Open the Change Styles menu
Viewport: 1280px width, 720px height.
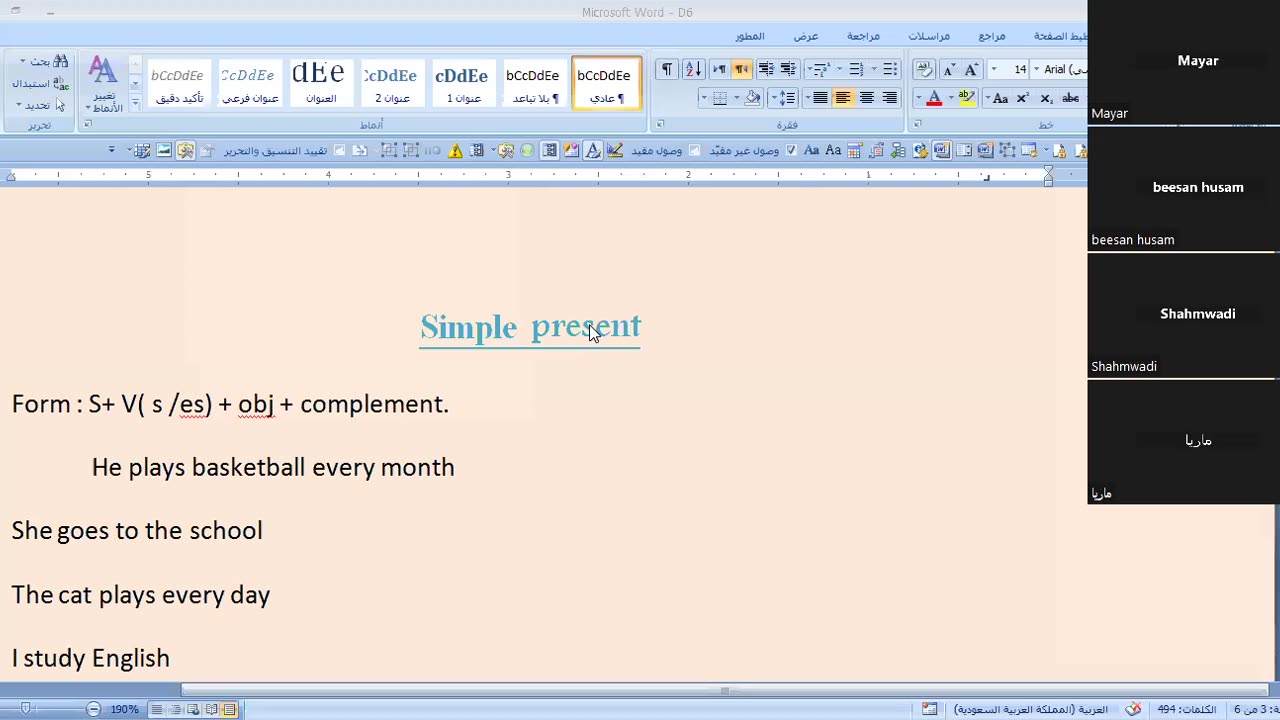tap(104, 85)
